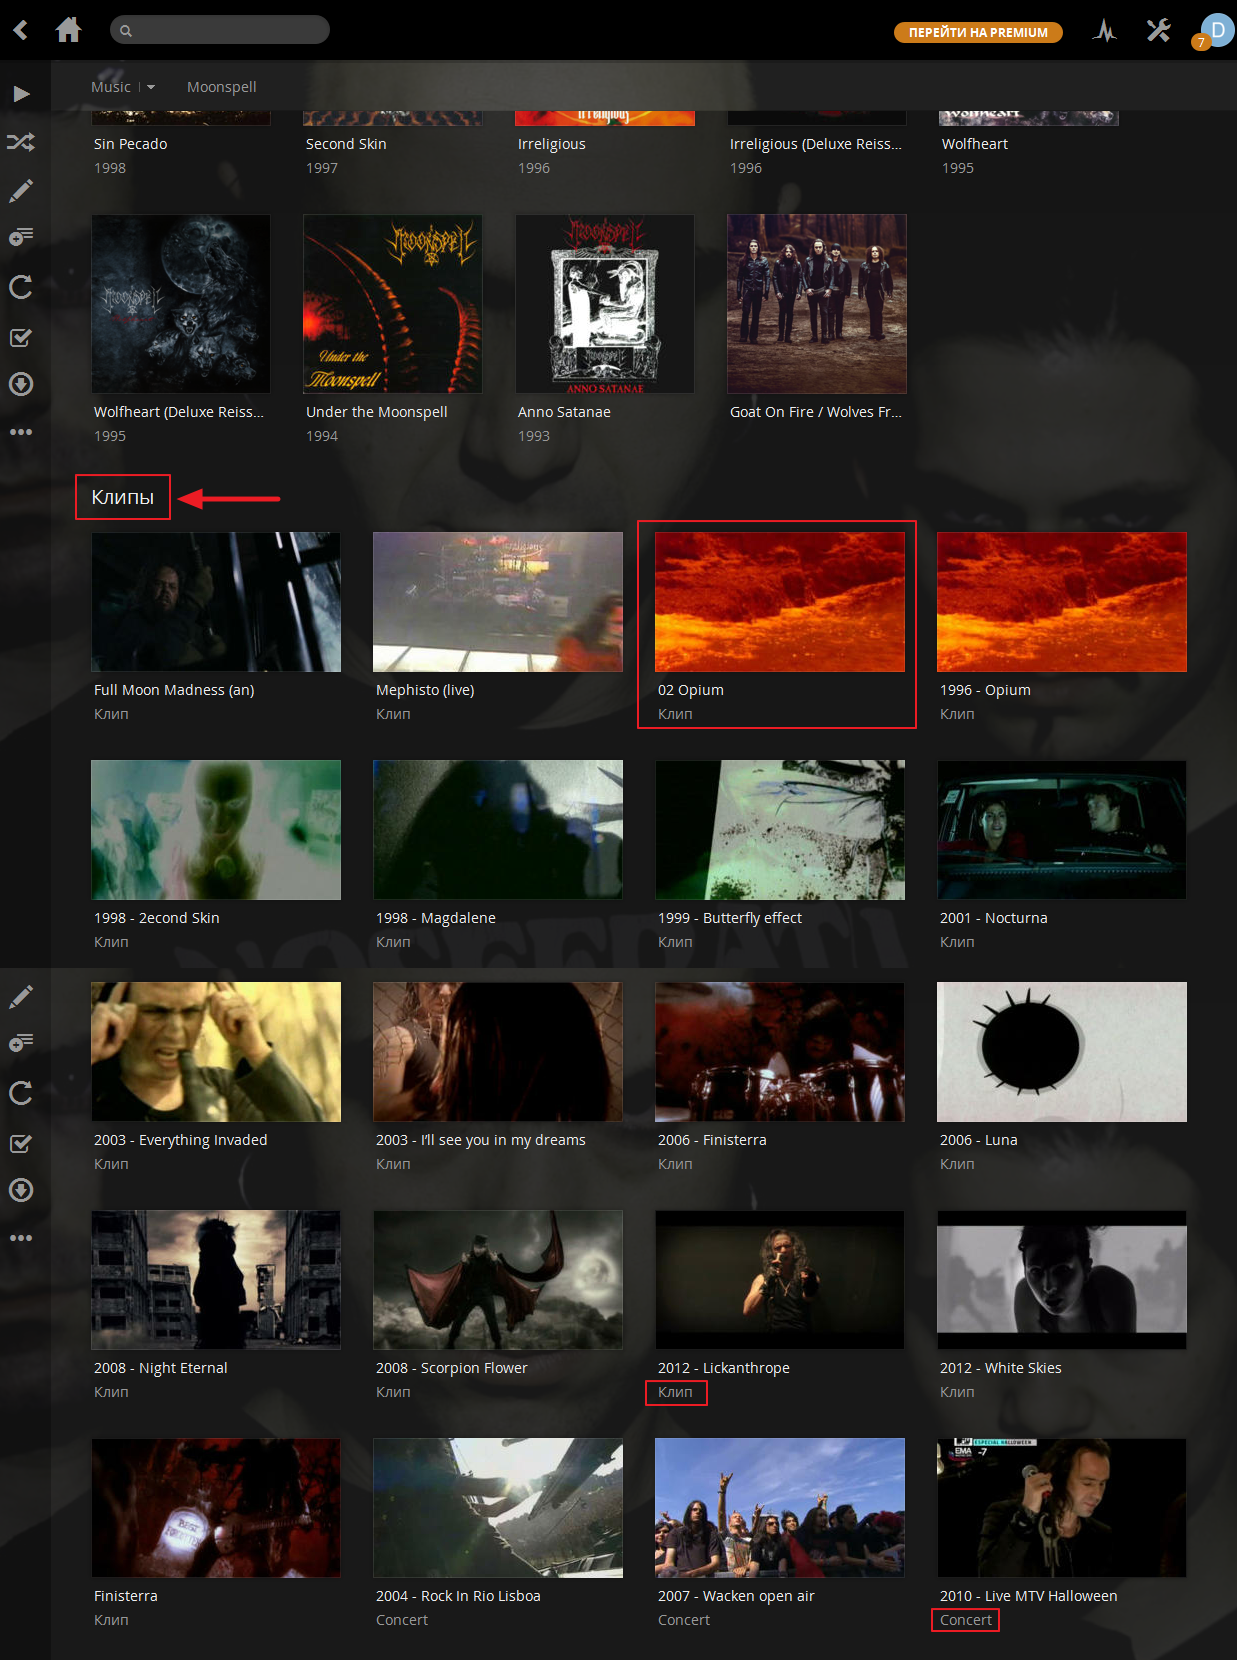Viewport: 1237px width, 1660px height.
Task: Open the 1999 - Butterfly effect clip
Action: click(x=780, y=830)
